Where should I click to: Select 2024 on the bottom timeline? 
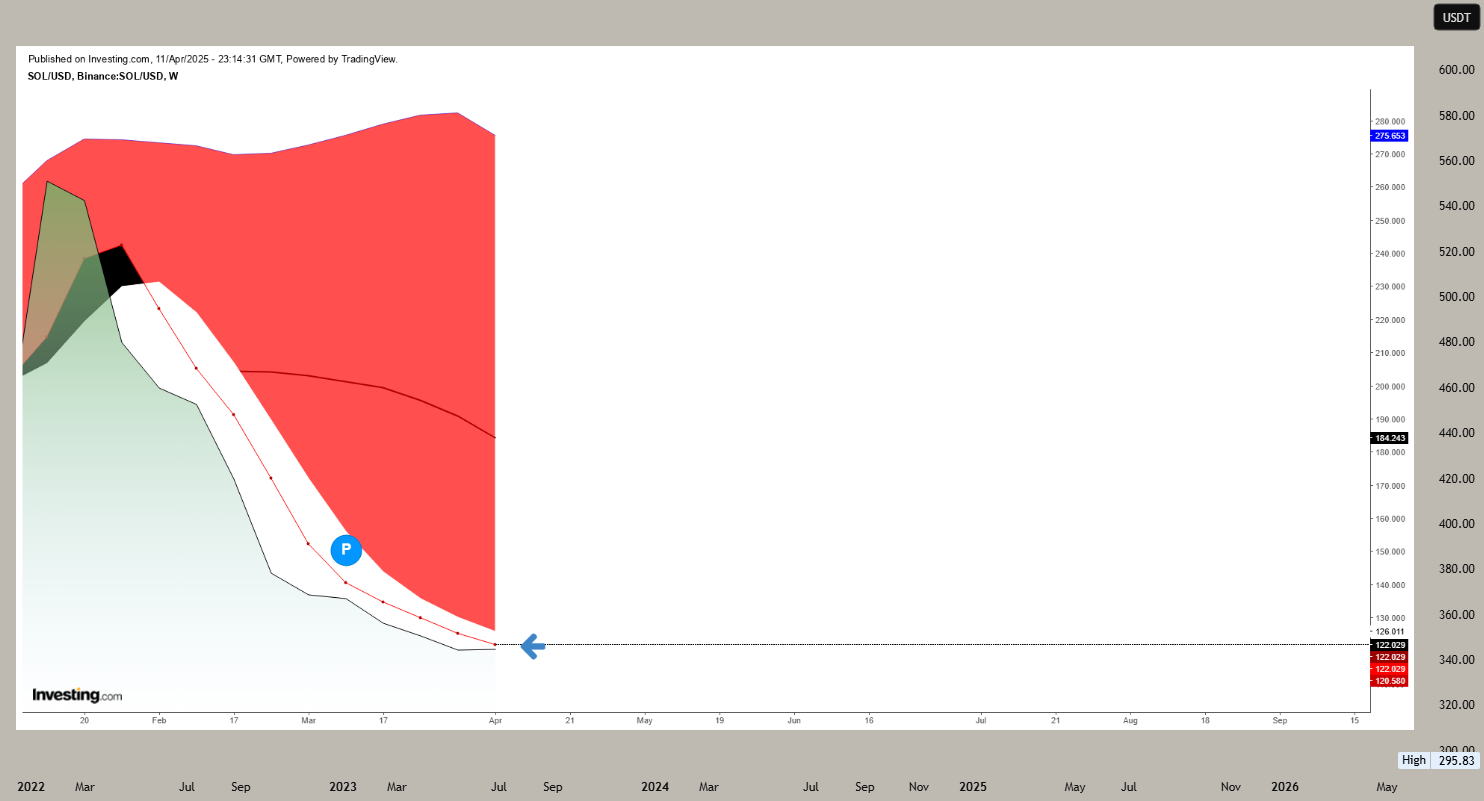click(655, 787)
